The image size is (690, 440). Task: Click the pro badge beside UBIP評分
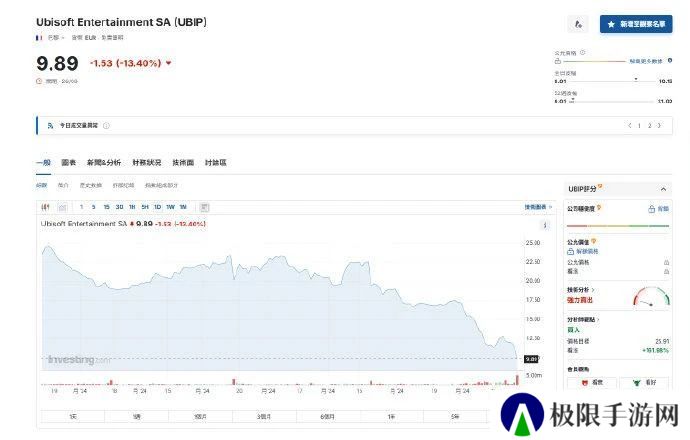(600, 187)
